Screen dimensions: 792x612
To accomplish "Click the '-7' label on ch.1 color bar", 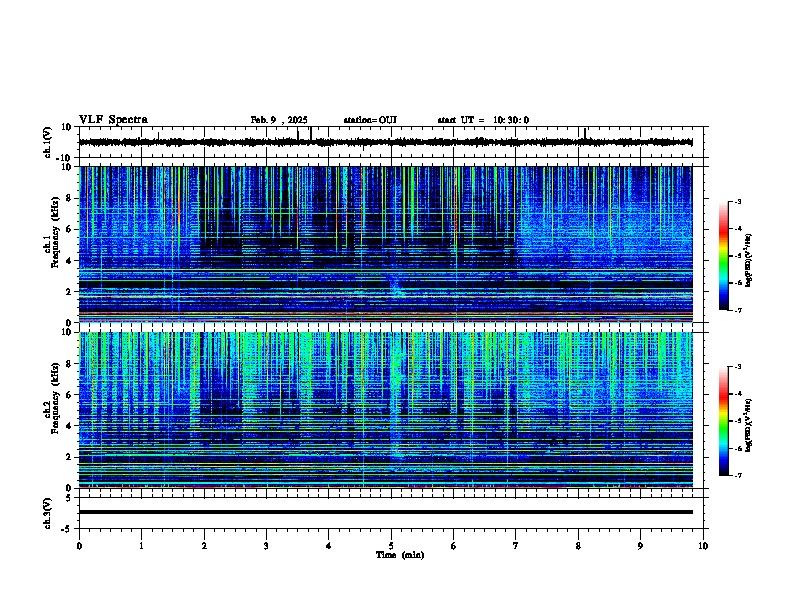I will point(738,310).
